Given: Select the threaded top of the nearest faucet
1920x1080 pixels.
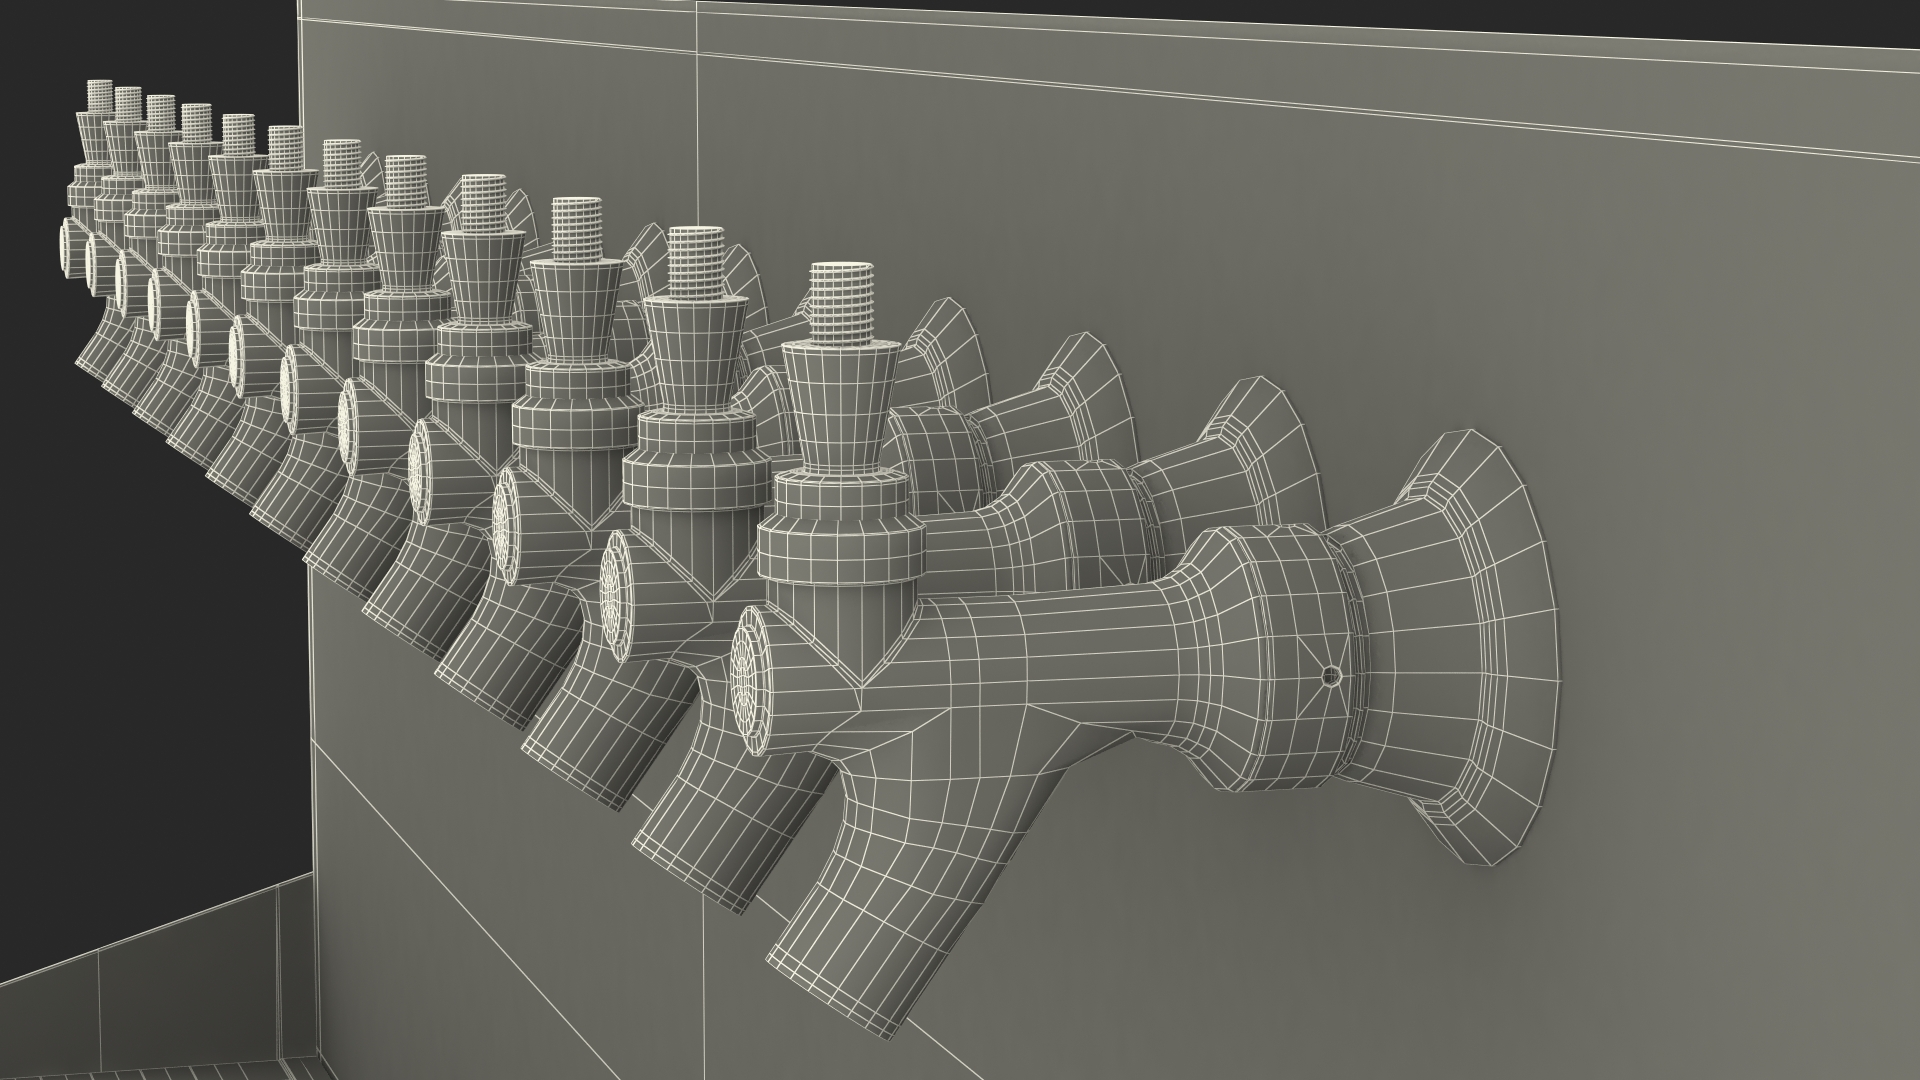Looking at the screenshot, I should coord(841,301).
